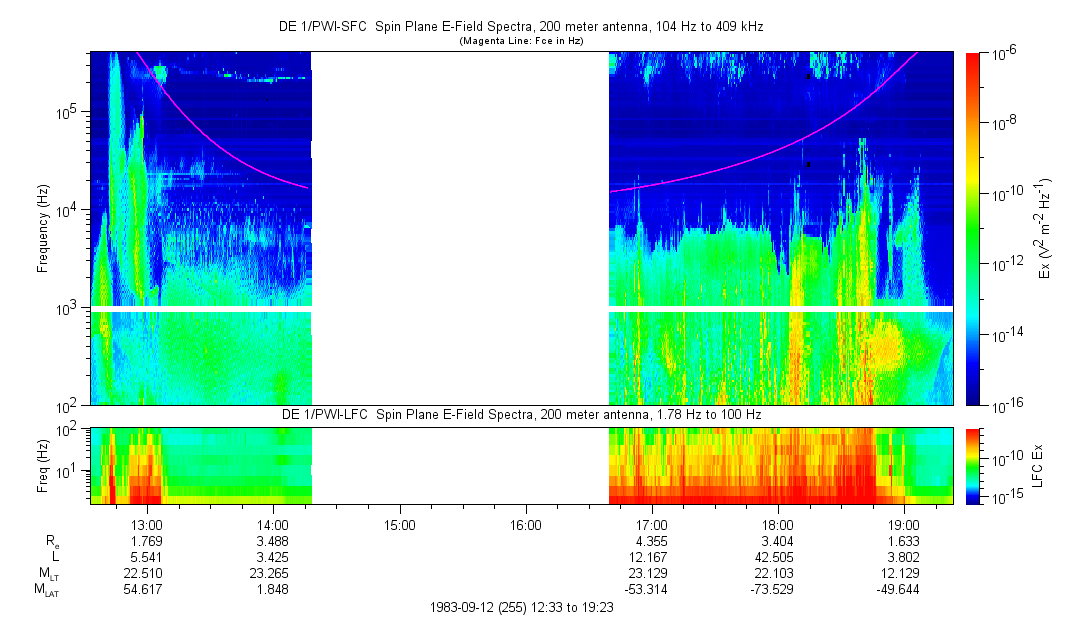
Task: Select the LFC Ex color bar
Action: (x=974, y=465)
